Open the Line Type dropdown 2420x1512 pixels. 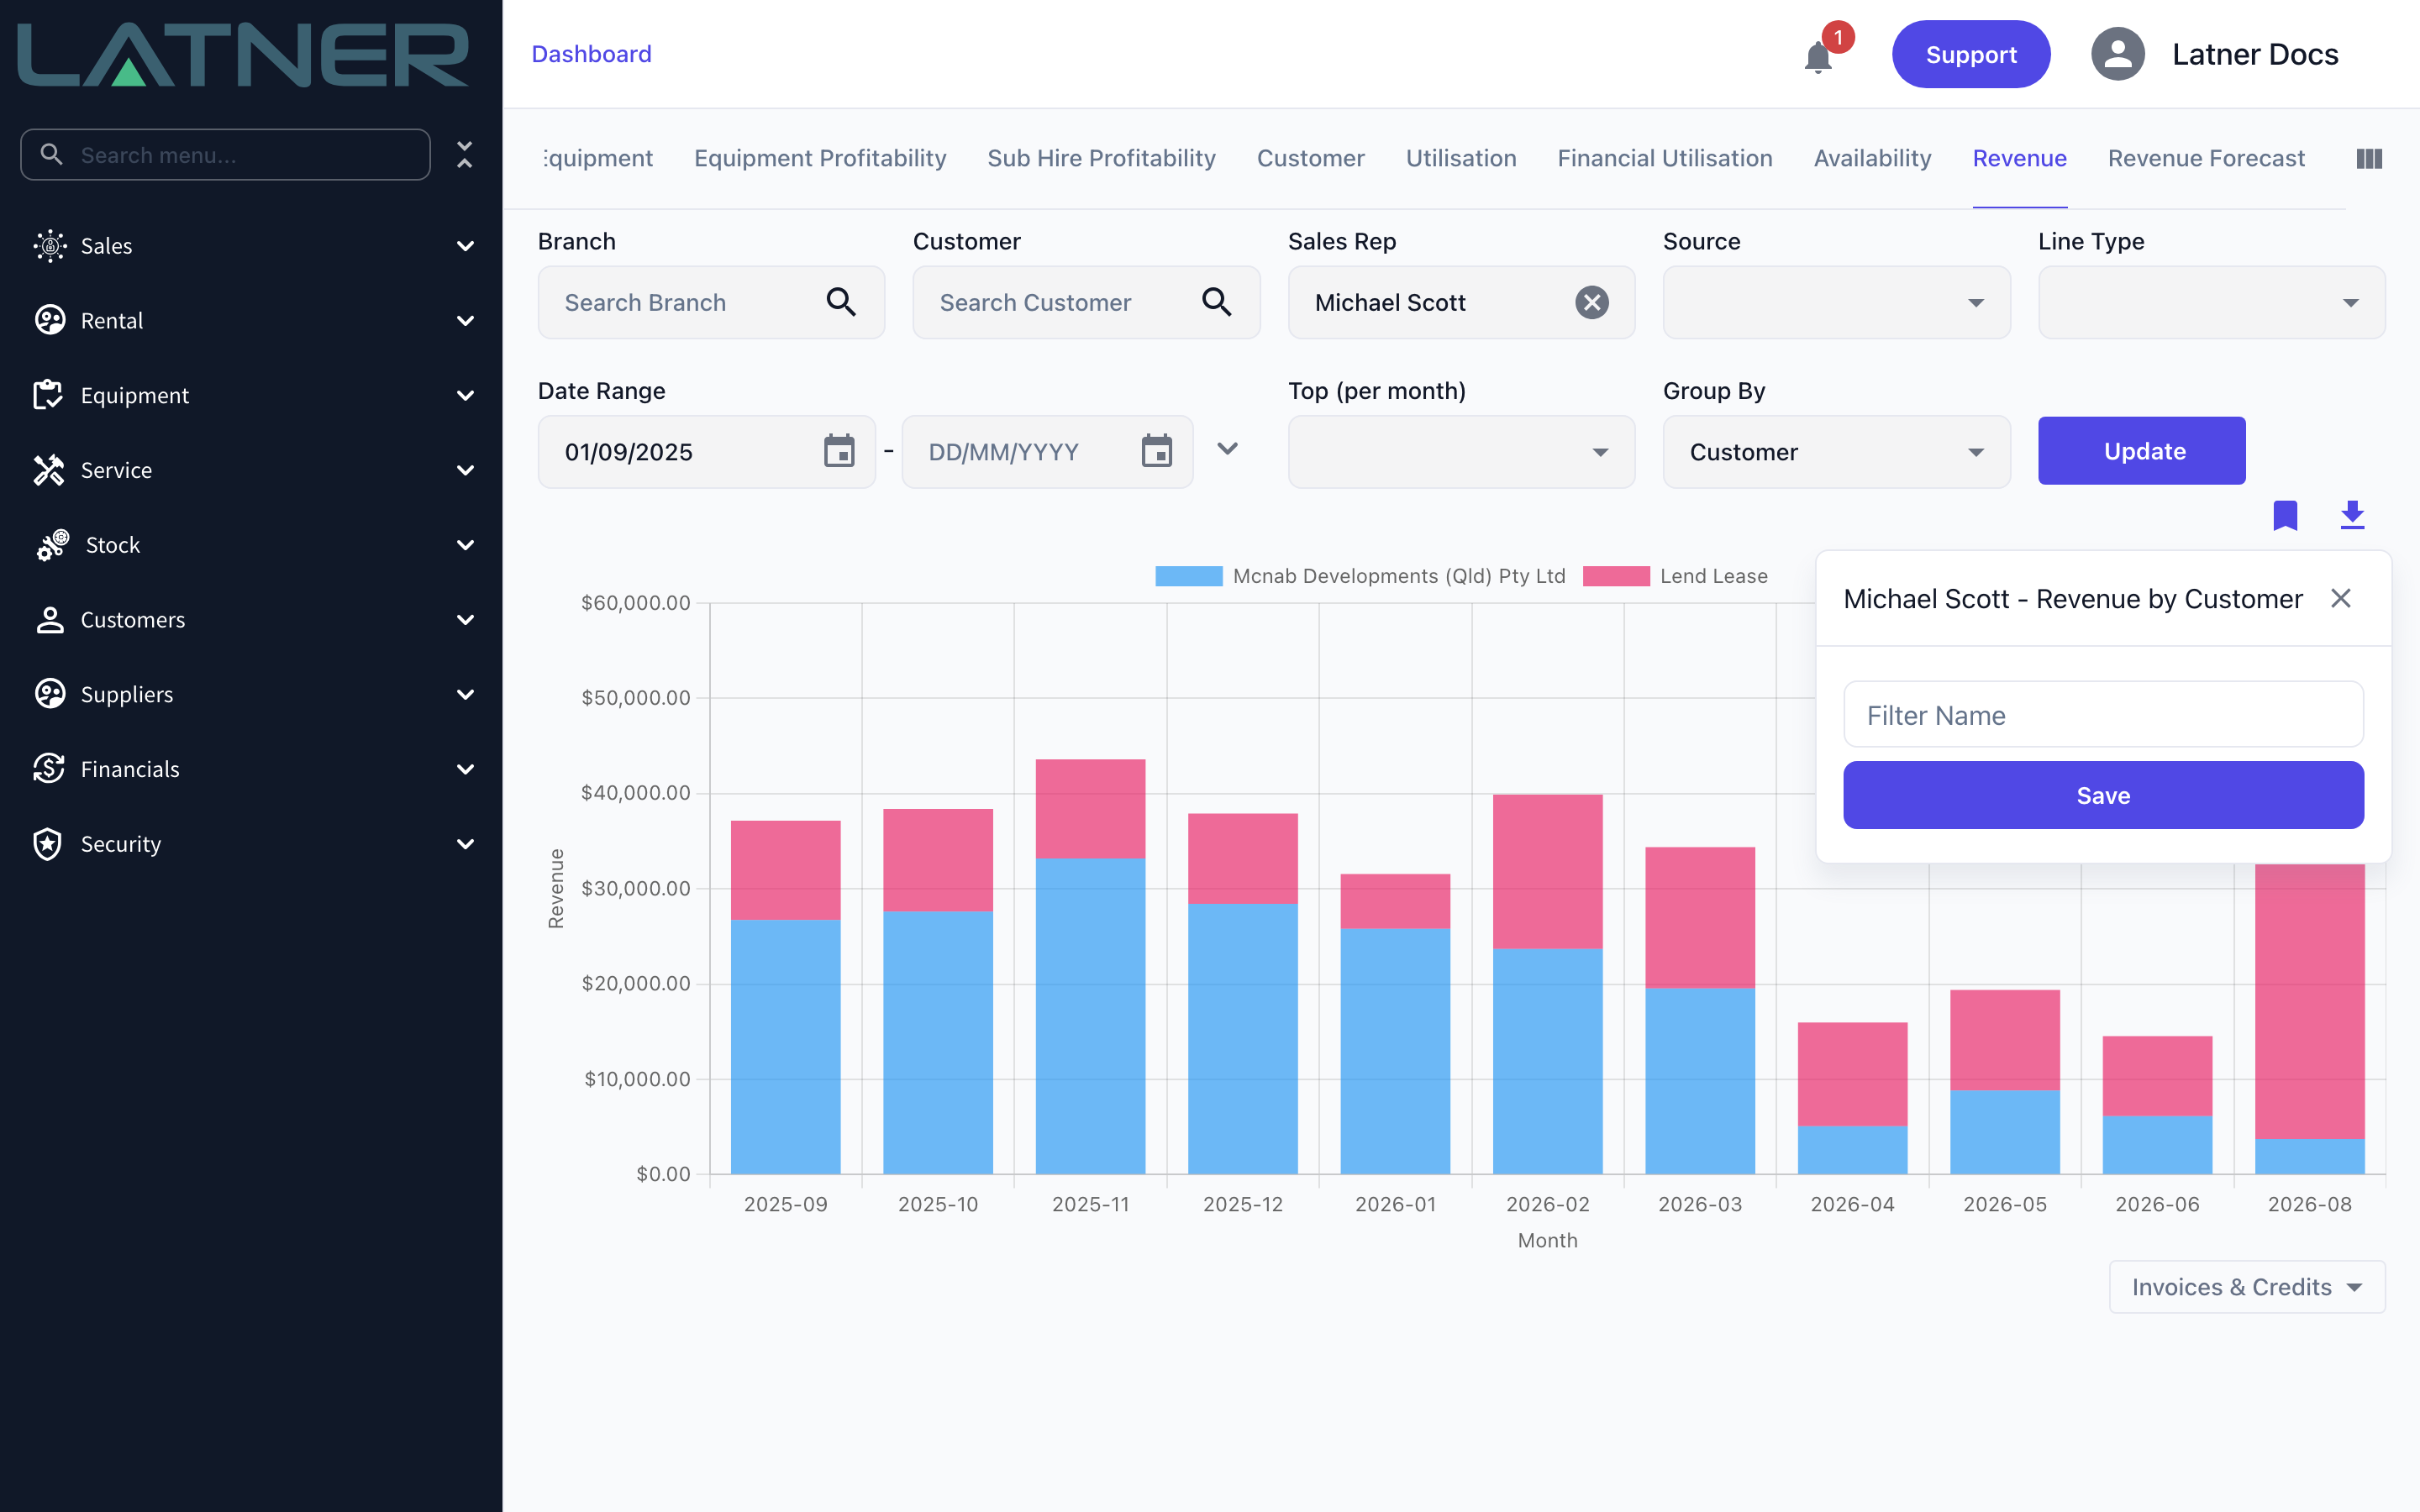tap(2211, 302)
